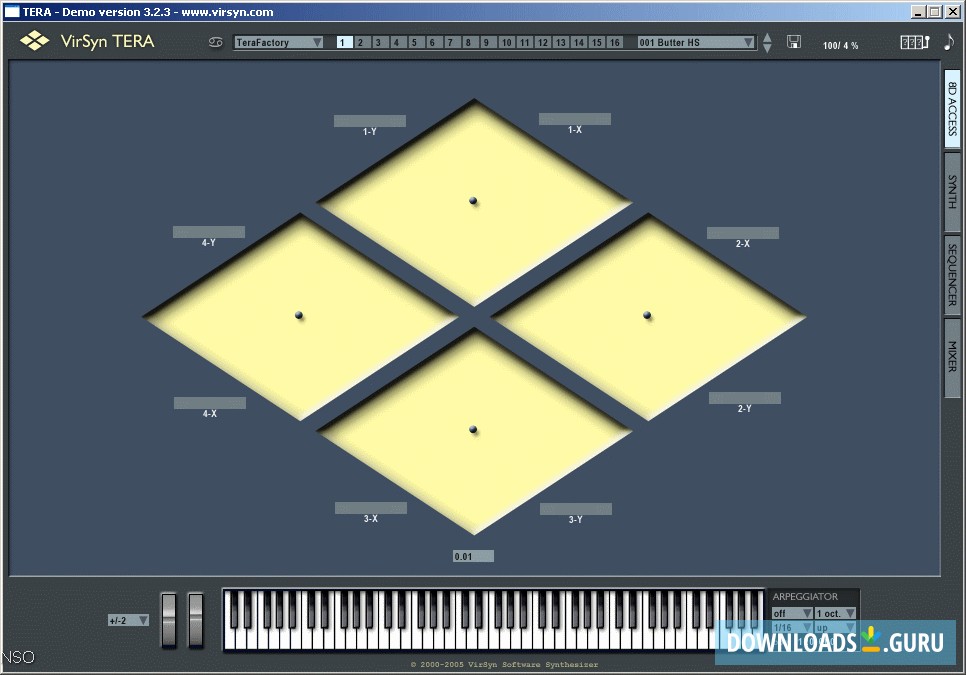966x675 pixels.
Task: Click the ARPEGGIATOR panel label
Action: 805,596
